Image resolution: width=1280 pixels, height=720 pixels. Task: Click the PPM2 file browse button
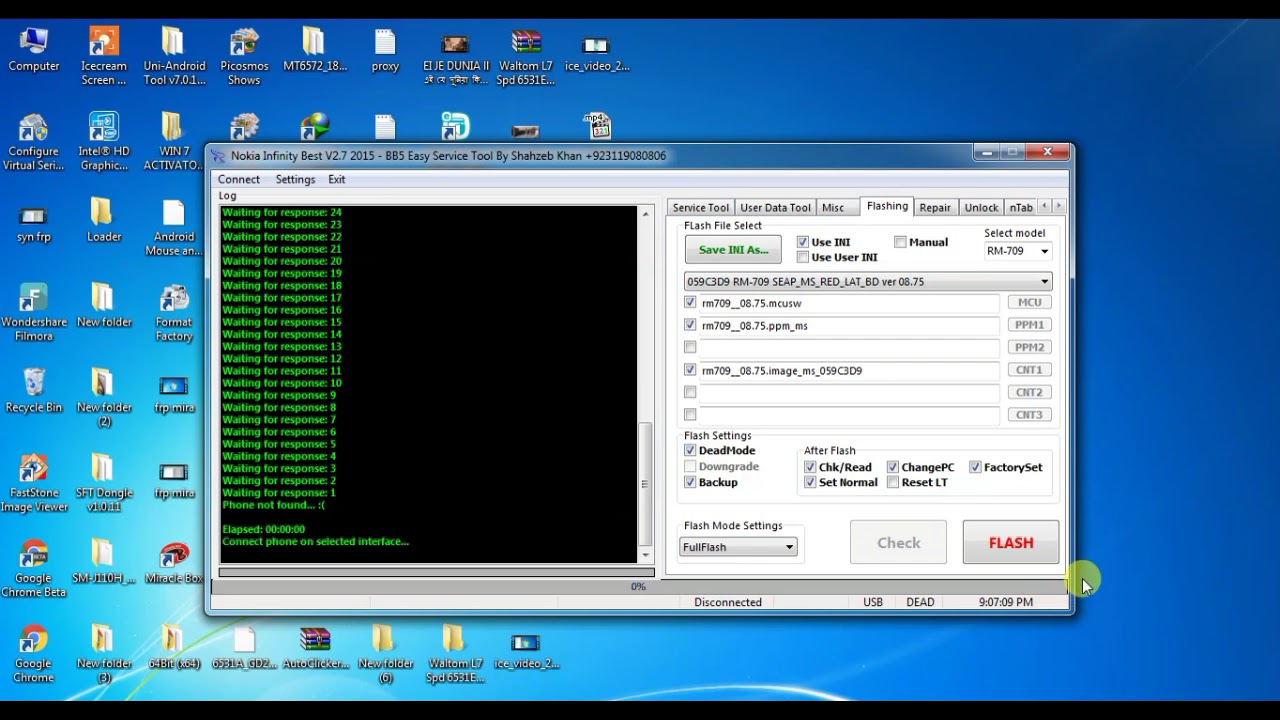(x=1029, y=347)
